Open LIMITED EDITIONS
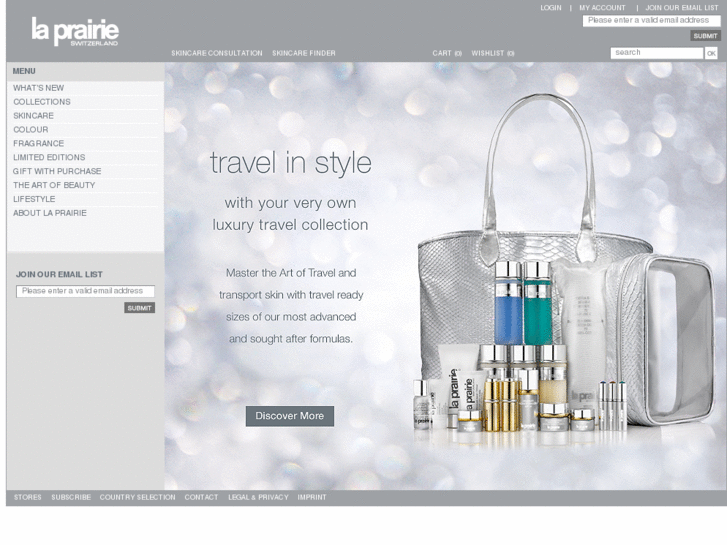727x545 pixels. [49, 158]
